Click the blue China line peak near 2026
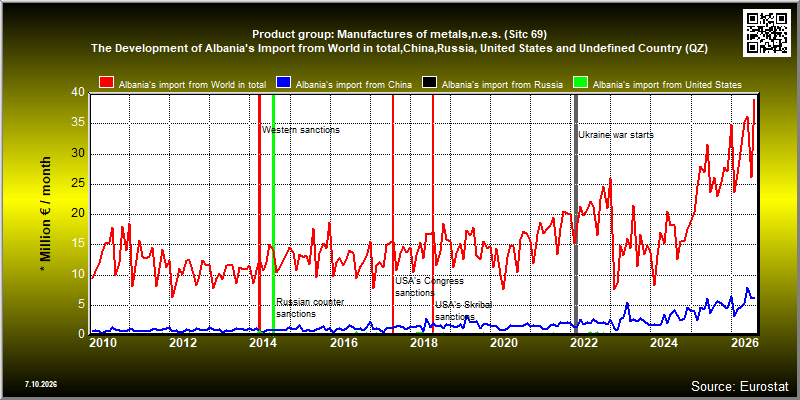The image size is (800, 400). (747, 288)
